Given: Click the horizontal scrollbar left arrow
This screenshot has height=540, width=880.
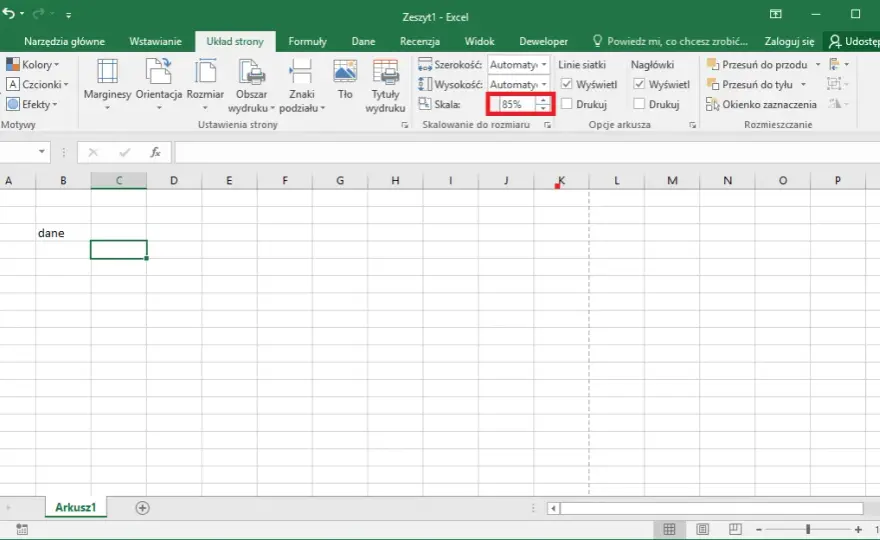Looking at the screenshot, I should (553, 509).
